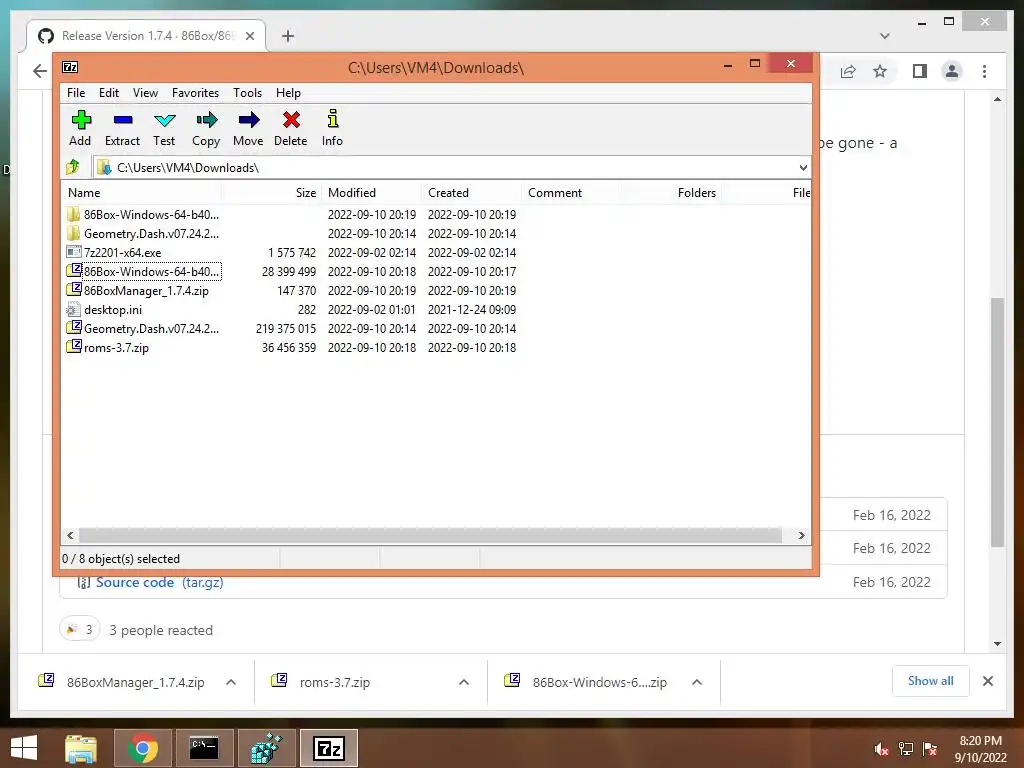Expand the address path dropdown
The image size is (1024, 768).
[803, 168]
